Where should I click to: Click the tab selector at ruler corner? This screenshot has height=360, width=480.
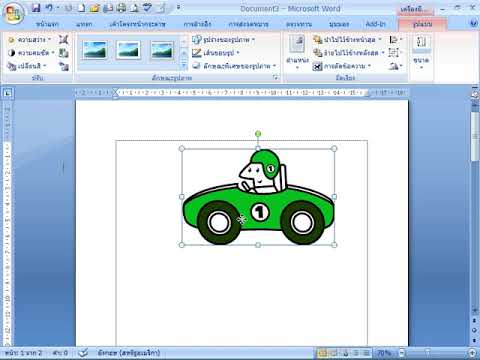[7, 93]
